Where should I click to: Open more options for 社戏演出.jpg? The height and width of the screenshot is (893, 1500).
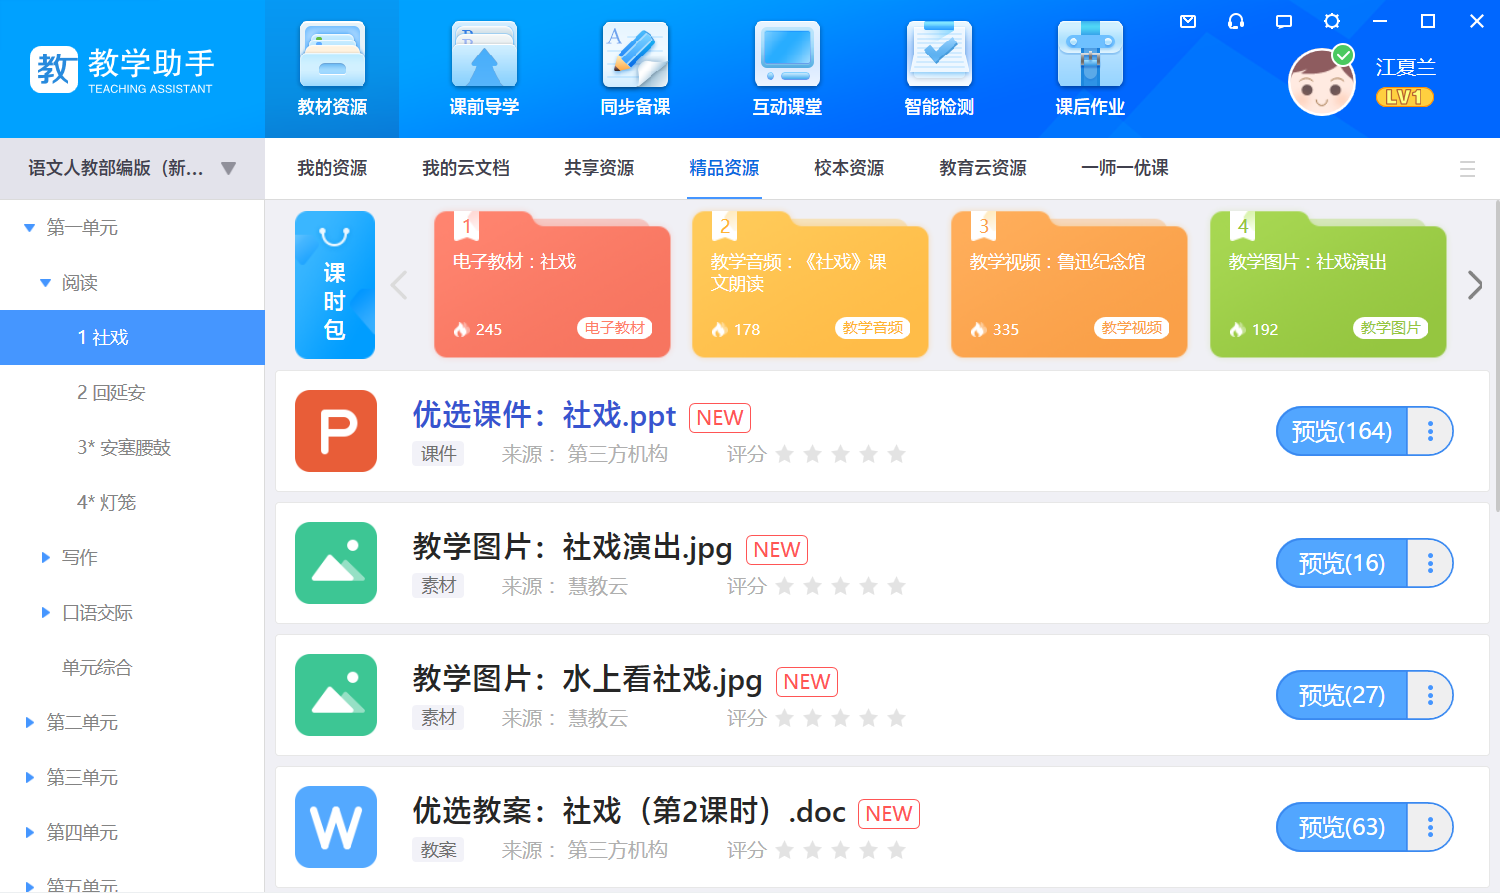point(1430,563)
